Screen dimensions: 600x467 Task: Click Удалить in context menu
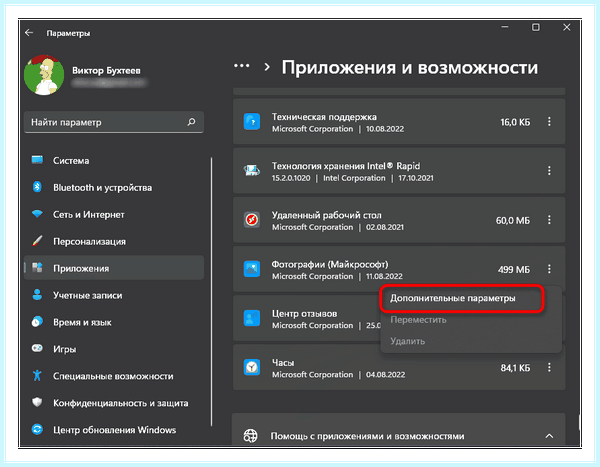[x=408, y=341]
